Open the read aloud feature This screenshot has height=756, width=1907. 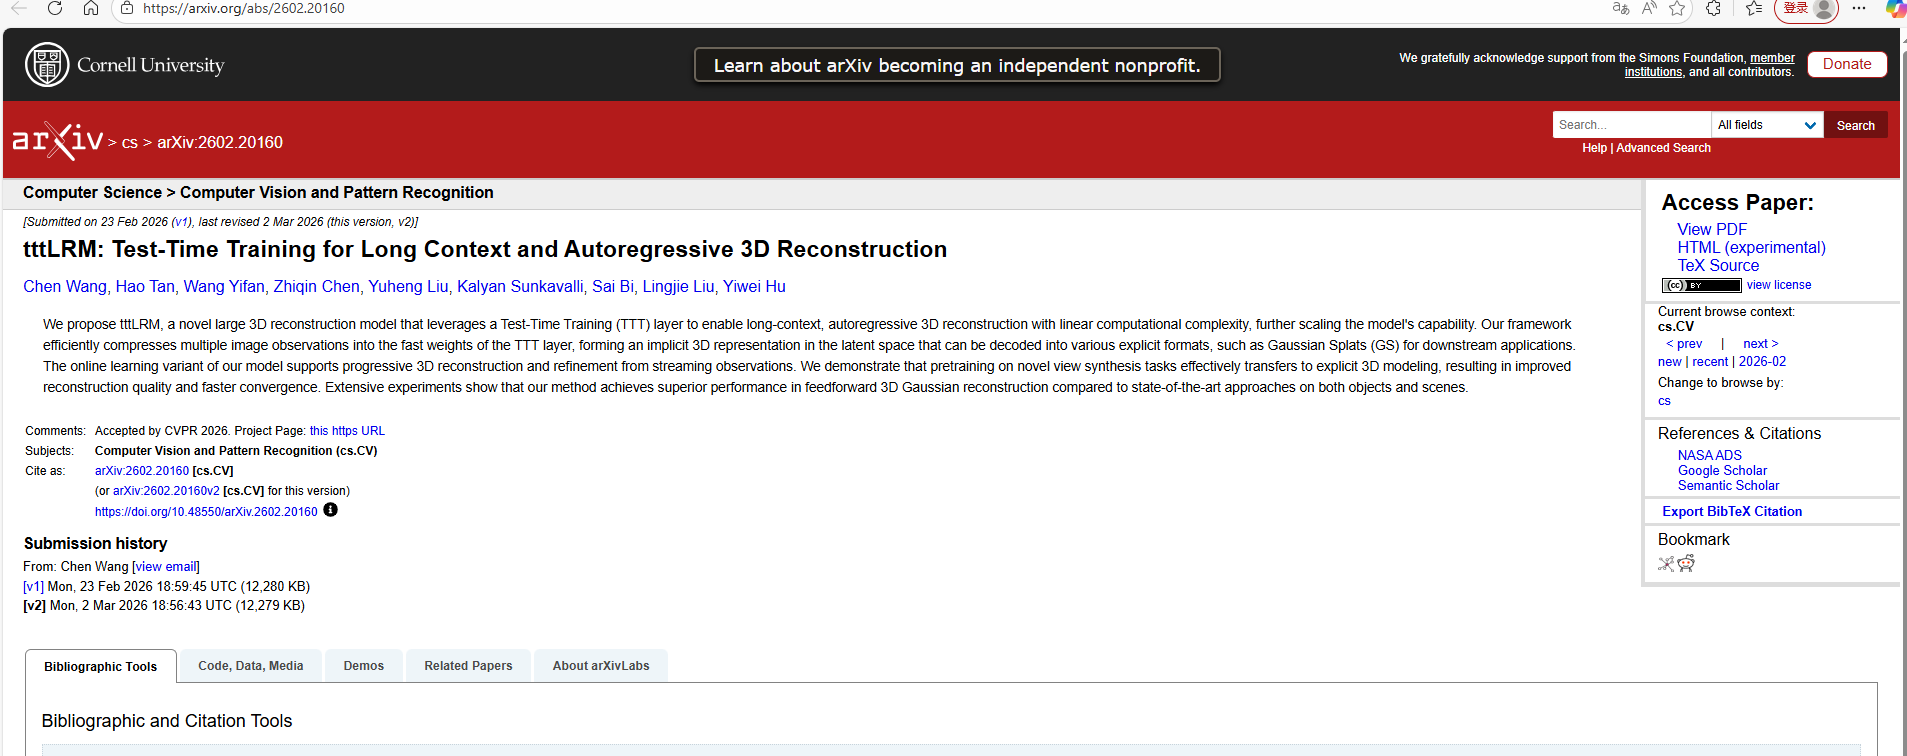1649,9
